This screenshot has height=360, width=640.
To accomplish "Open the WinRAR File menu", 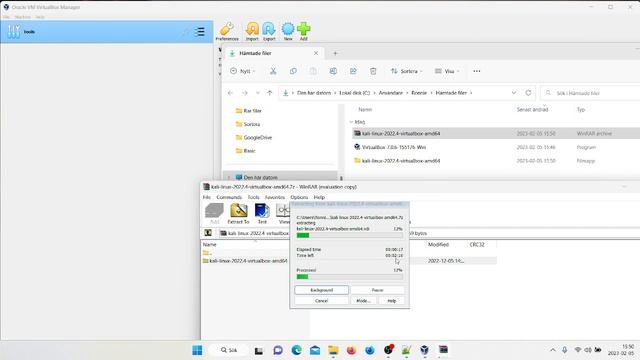I will [x=207, y=197].
